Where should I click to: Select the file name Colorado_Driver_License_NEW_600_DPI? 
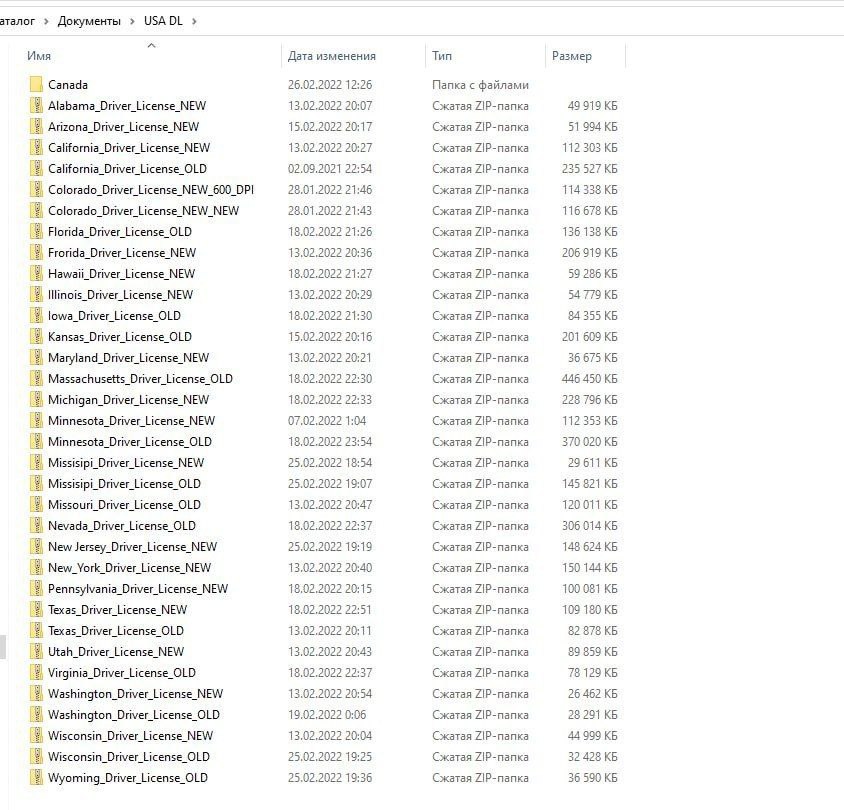pos(151,190)
